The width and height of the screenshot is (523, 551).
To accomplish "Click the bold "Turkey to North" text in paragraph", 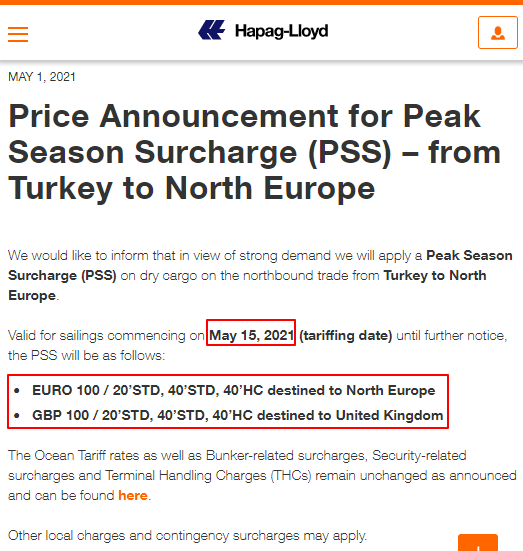I will pyautogui.click(x=435, y=276).
